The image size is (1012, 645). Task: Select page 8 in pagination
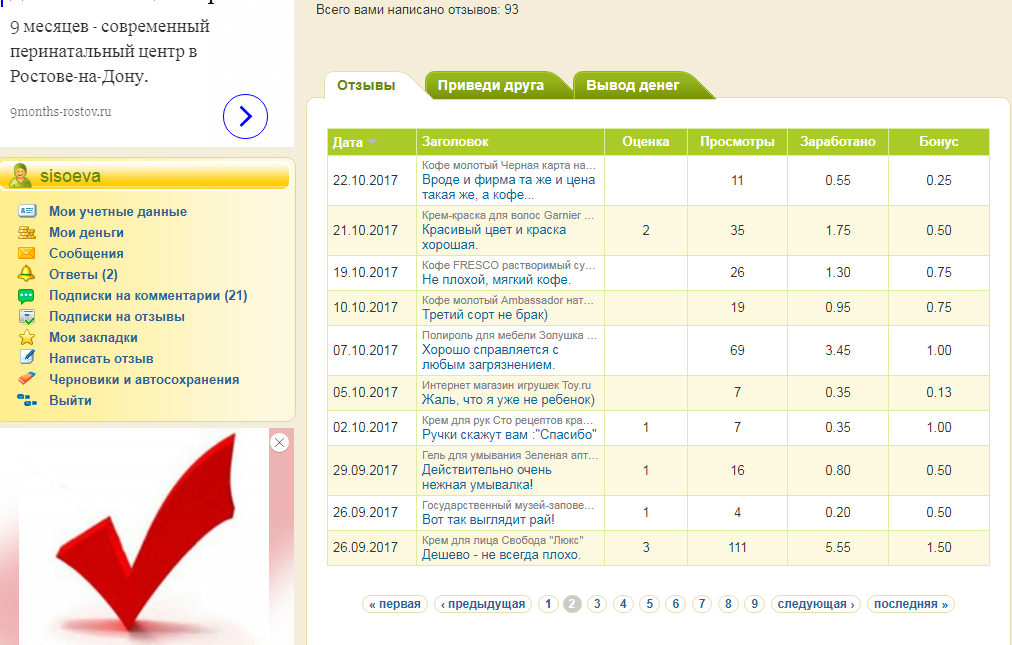click(x=728, y=604)
